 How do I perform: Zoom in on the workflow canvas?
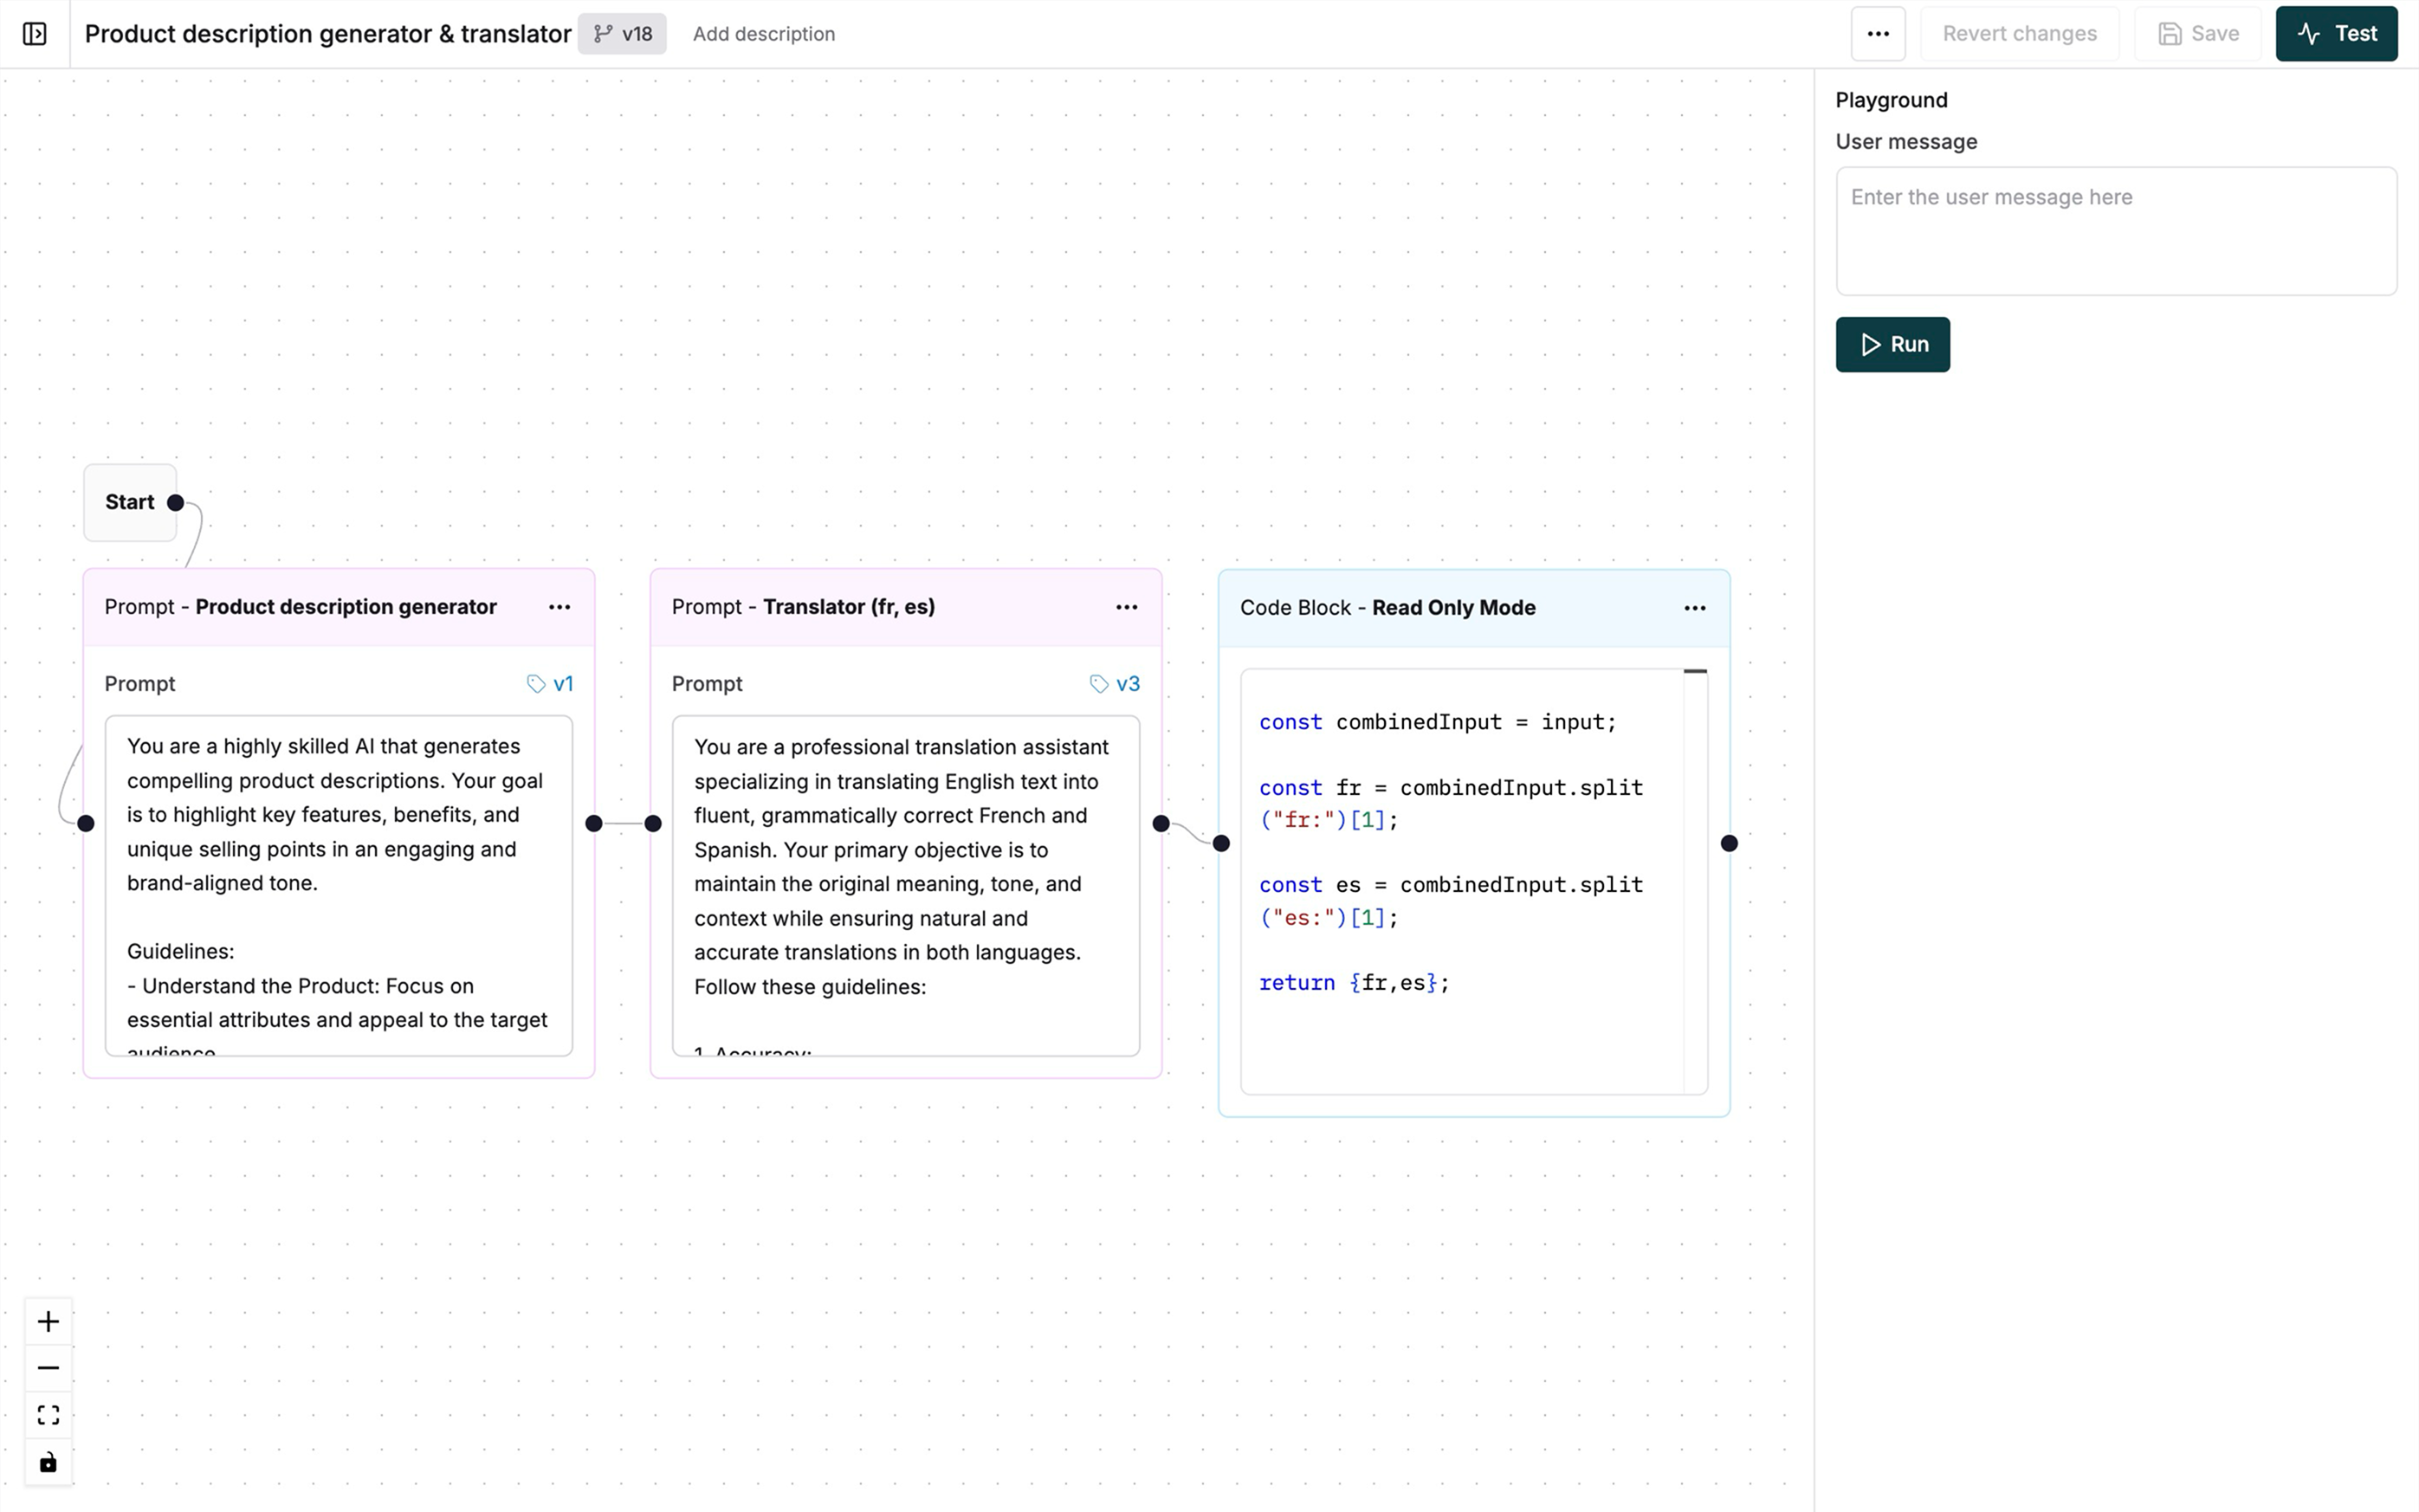(x=48, y=1320)
